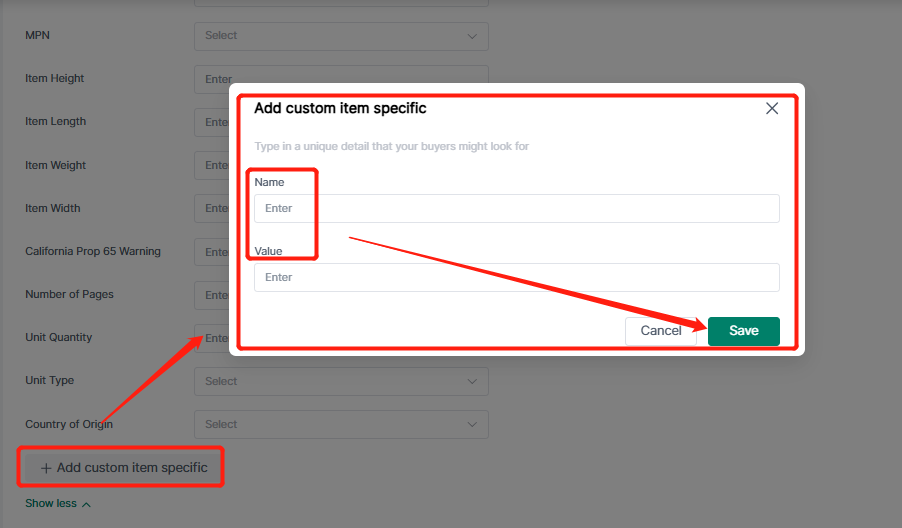Close the Add custom item specific dialog
This screenshot has width=902, height=528.
[771, 109]
